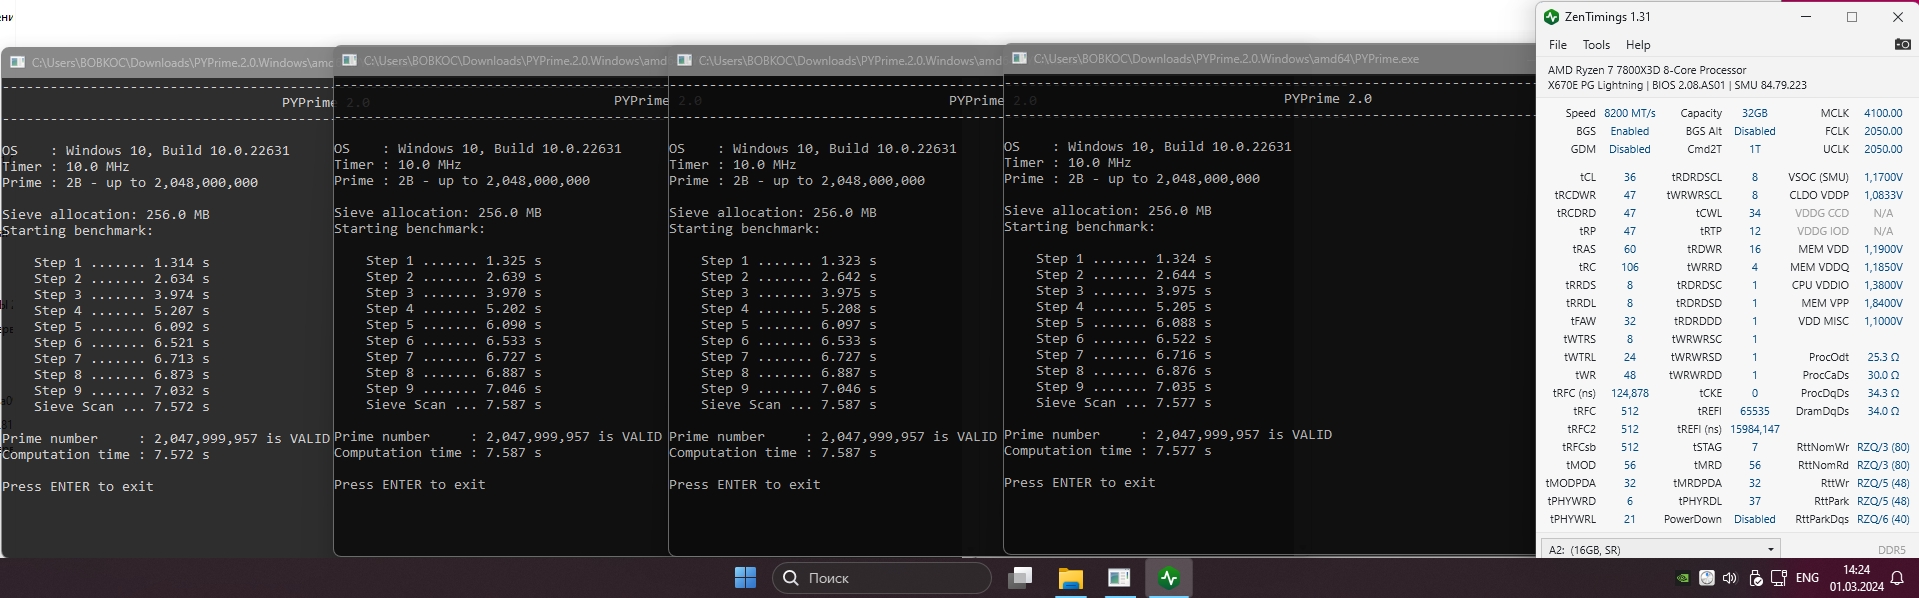Viewport: 1919px width, 598px height.
Task: Open the File menu in ZenTimings
Action: 1558,45
